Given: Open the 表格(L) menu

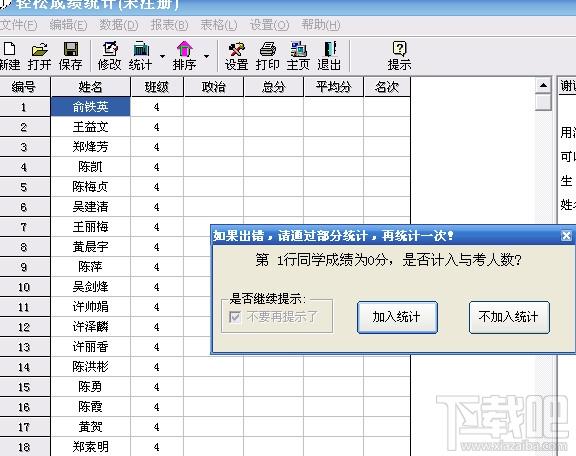Looking at the screenshot, I should click(219, 25).
